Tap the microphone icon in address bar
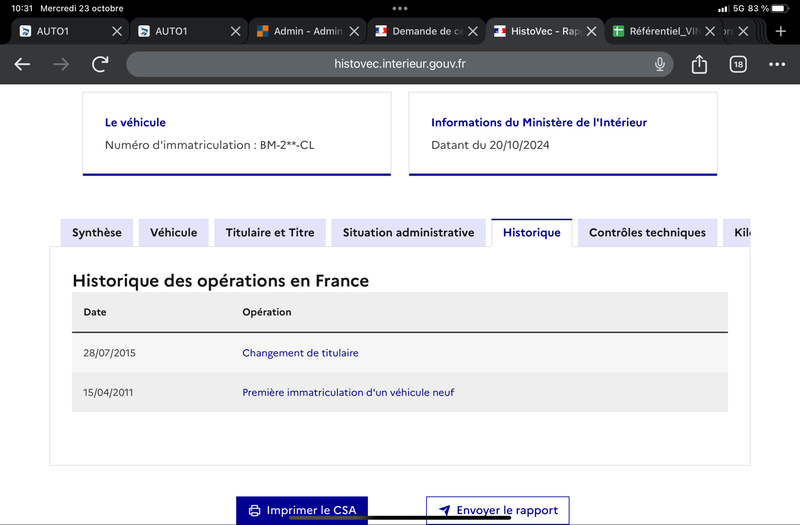800x525 pixels. click(660, 64)
